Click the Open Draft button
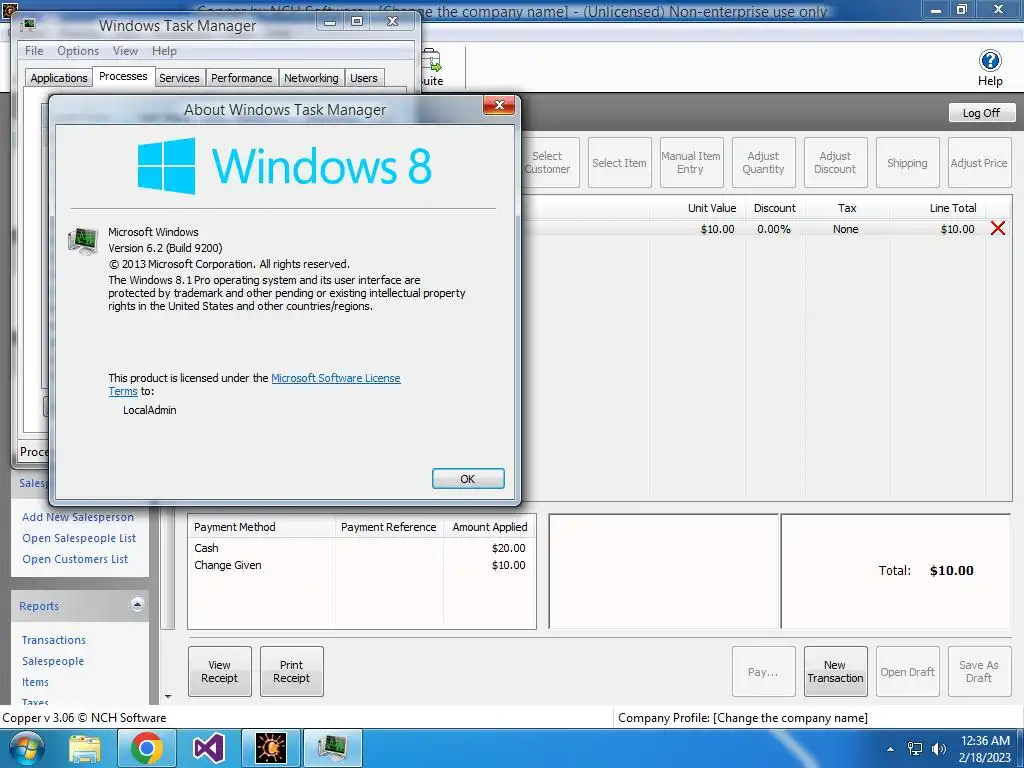 (907, 671)
